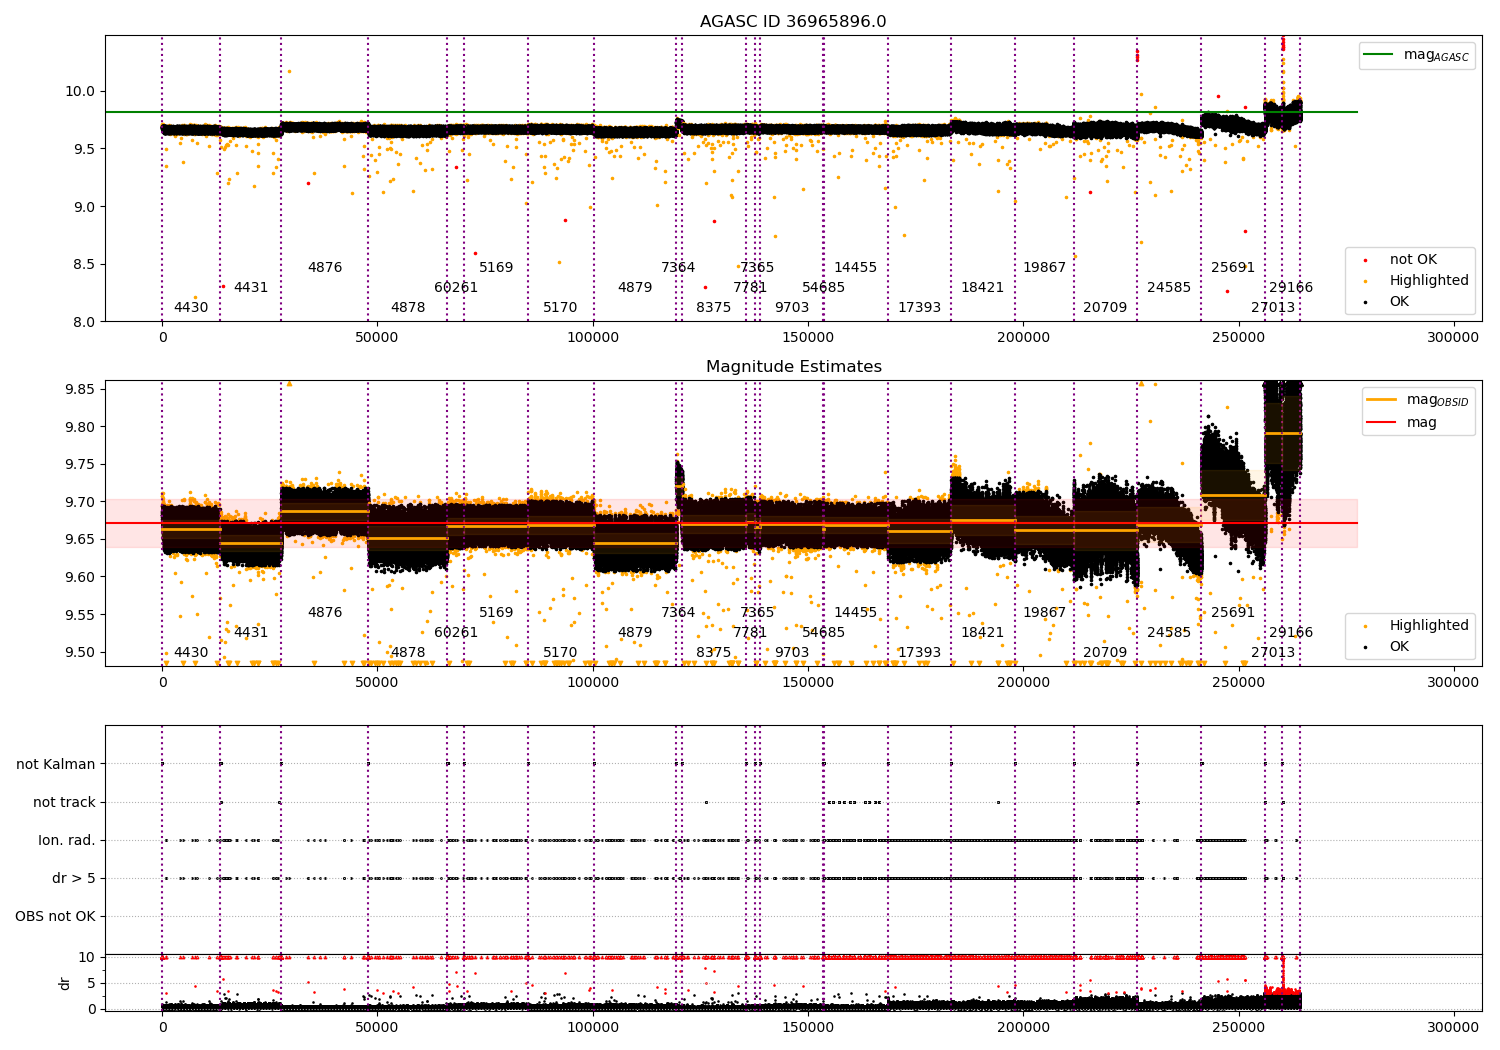Click obsid label 17393 in the Magnitude Estimates plot

pyautogui.click(x=919, y=653)
